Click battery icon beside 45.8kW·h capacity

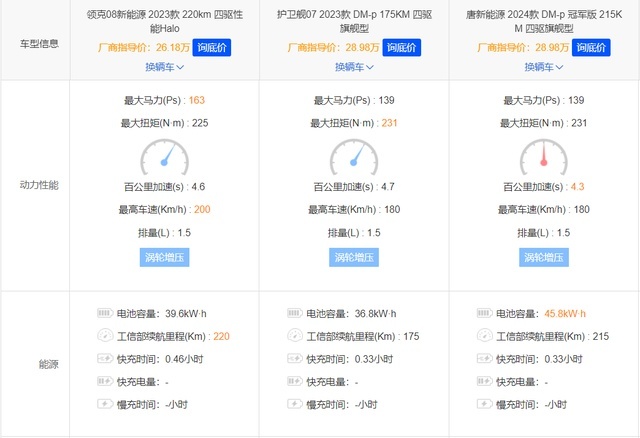pos(484,313)
